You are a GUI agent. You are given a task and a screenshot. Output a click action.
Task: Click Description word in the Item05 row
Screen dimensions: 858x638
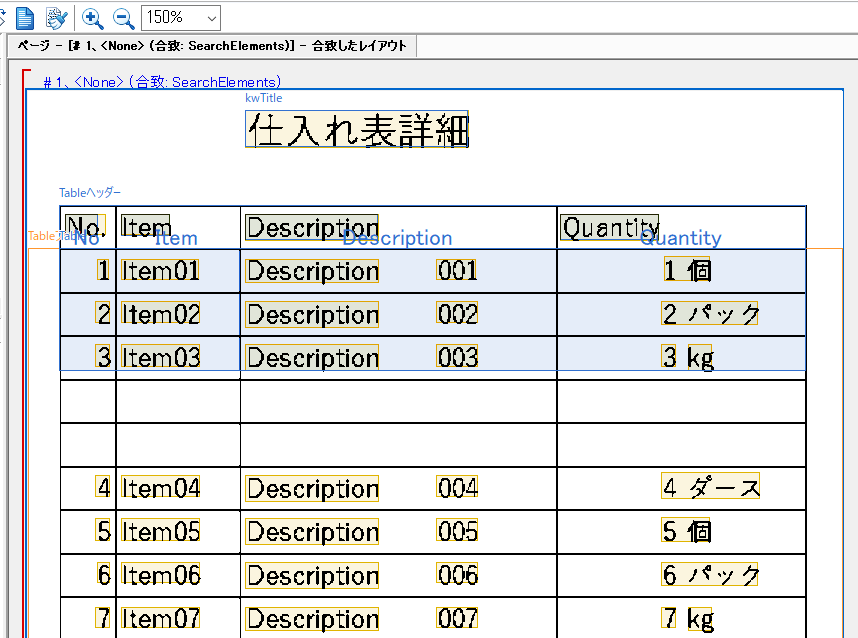coord(312,532)
